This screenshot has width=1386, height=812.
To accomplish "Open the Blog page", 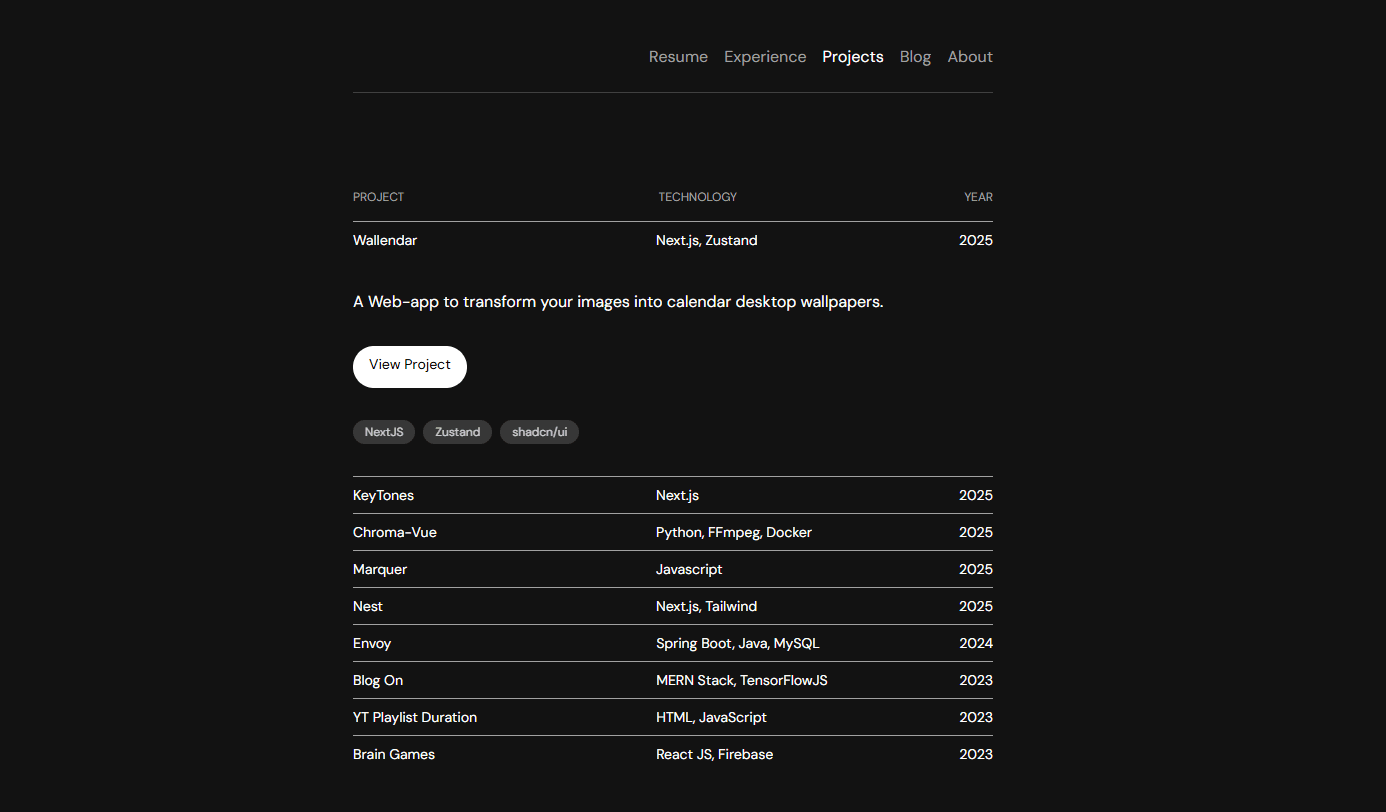I will 915,57.
